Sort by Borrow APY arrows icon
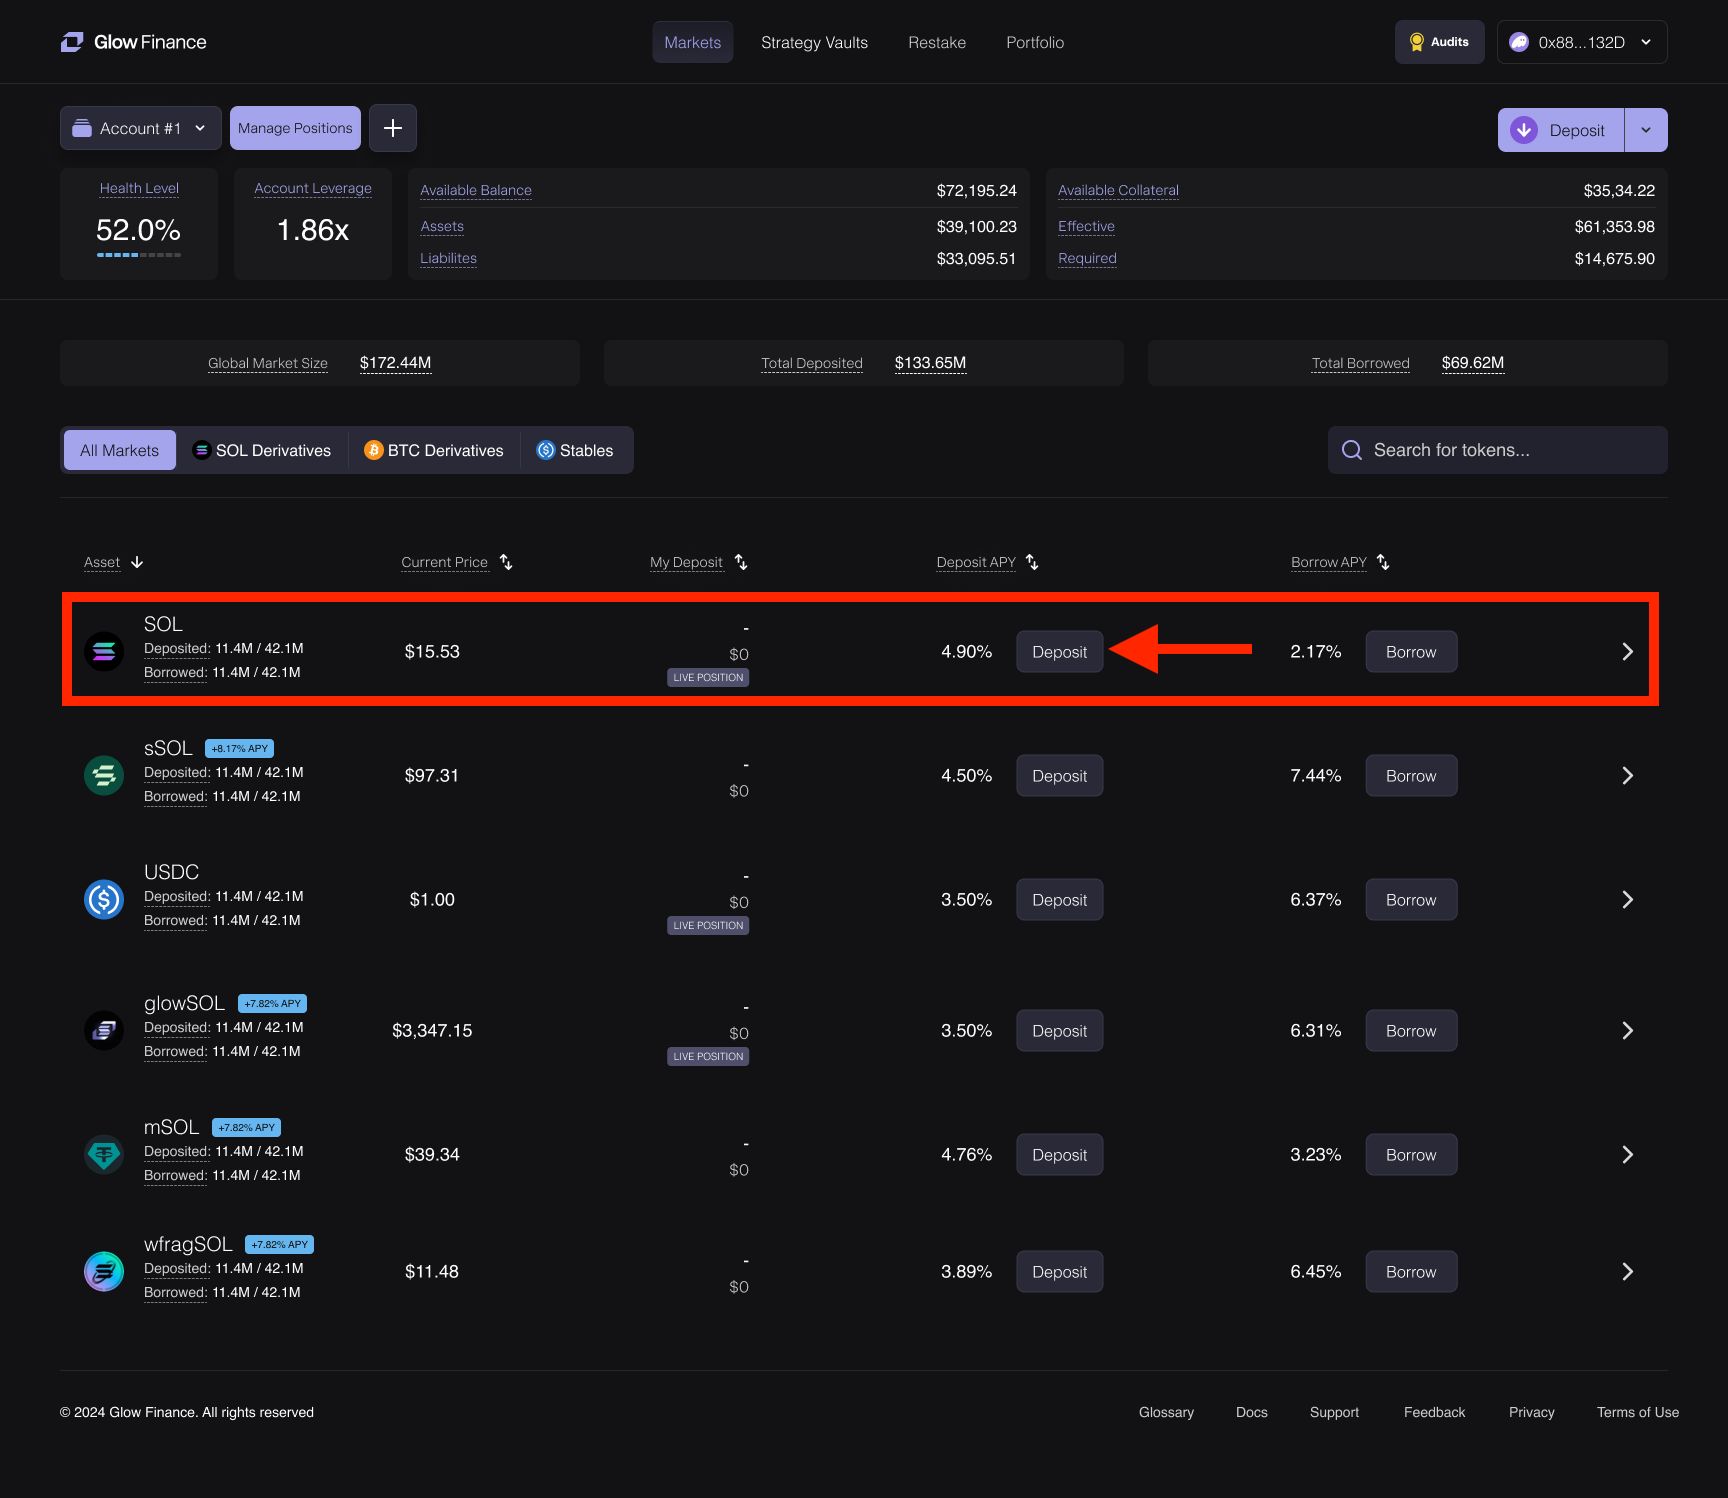The height and width of the screenshot is (1498, 1728). click(1383, 562)
